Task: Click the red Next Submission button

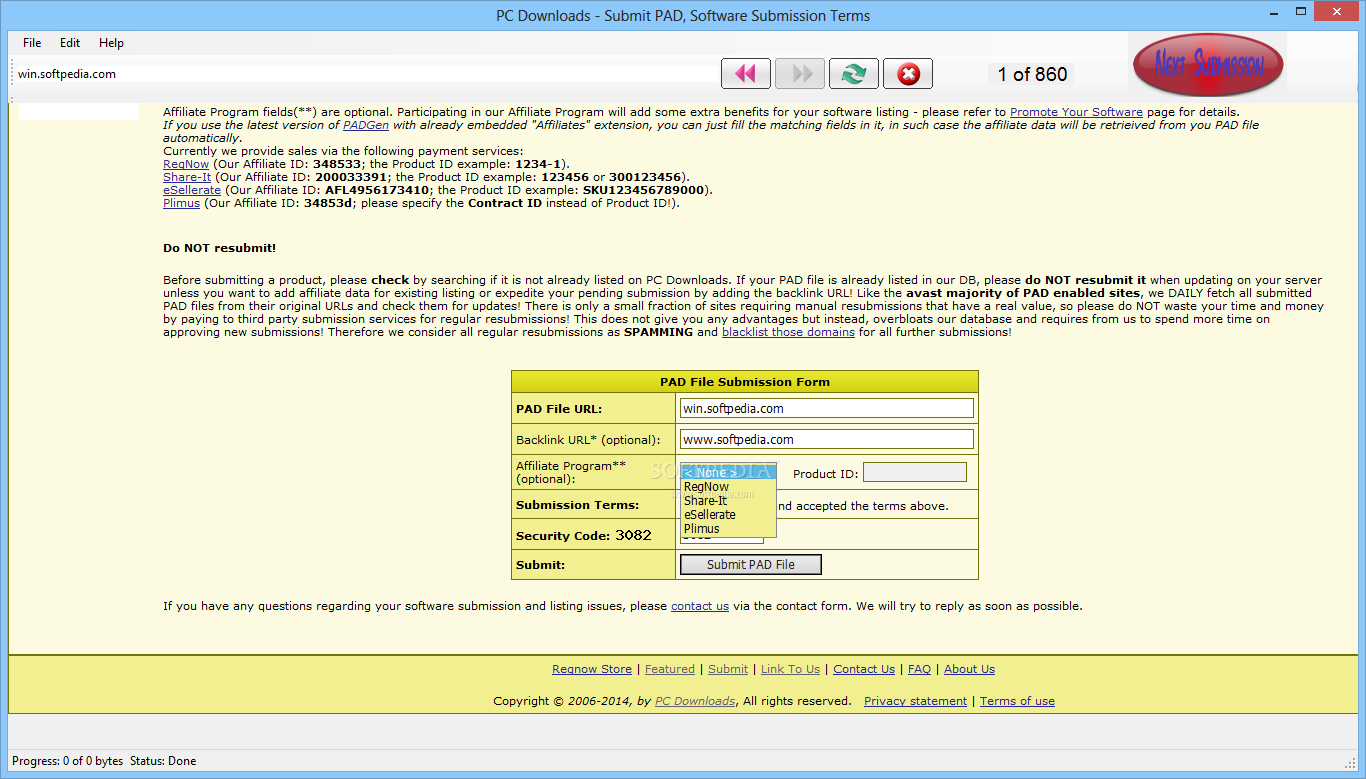Action: click(1208, 66)
